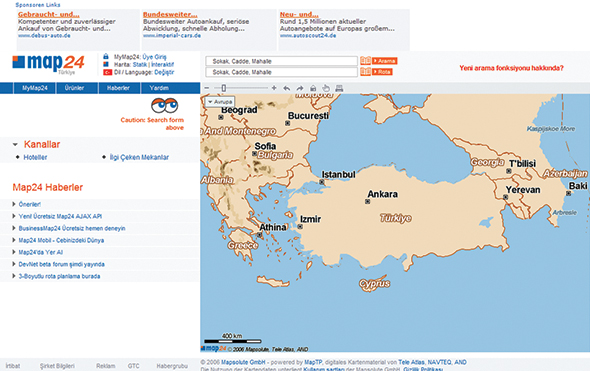Click the Bundesweiter... sponsored ad title
The width and height of the screenshot is (590, 371).
(170, 14)
